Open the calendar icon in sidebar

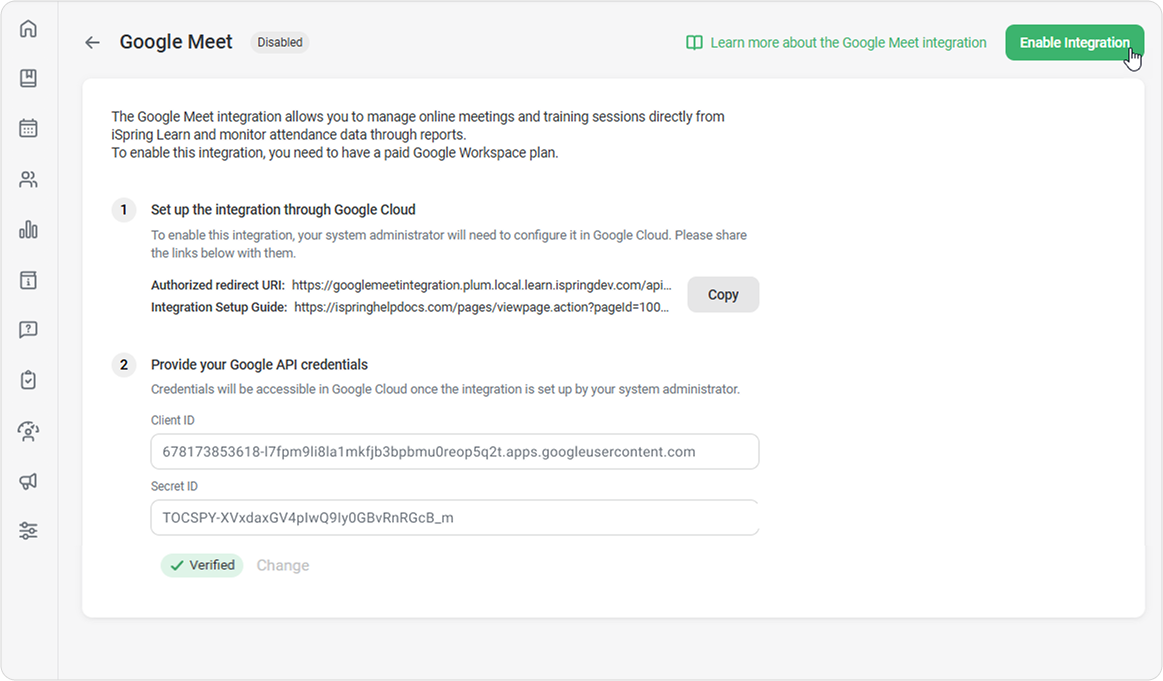28,128
